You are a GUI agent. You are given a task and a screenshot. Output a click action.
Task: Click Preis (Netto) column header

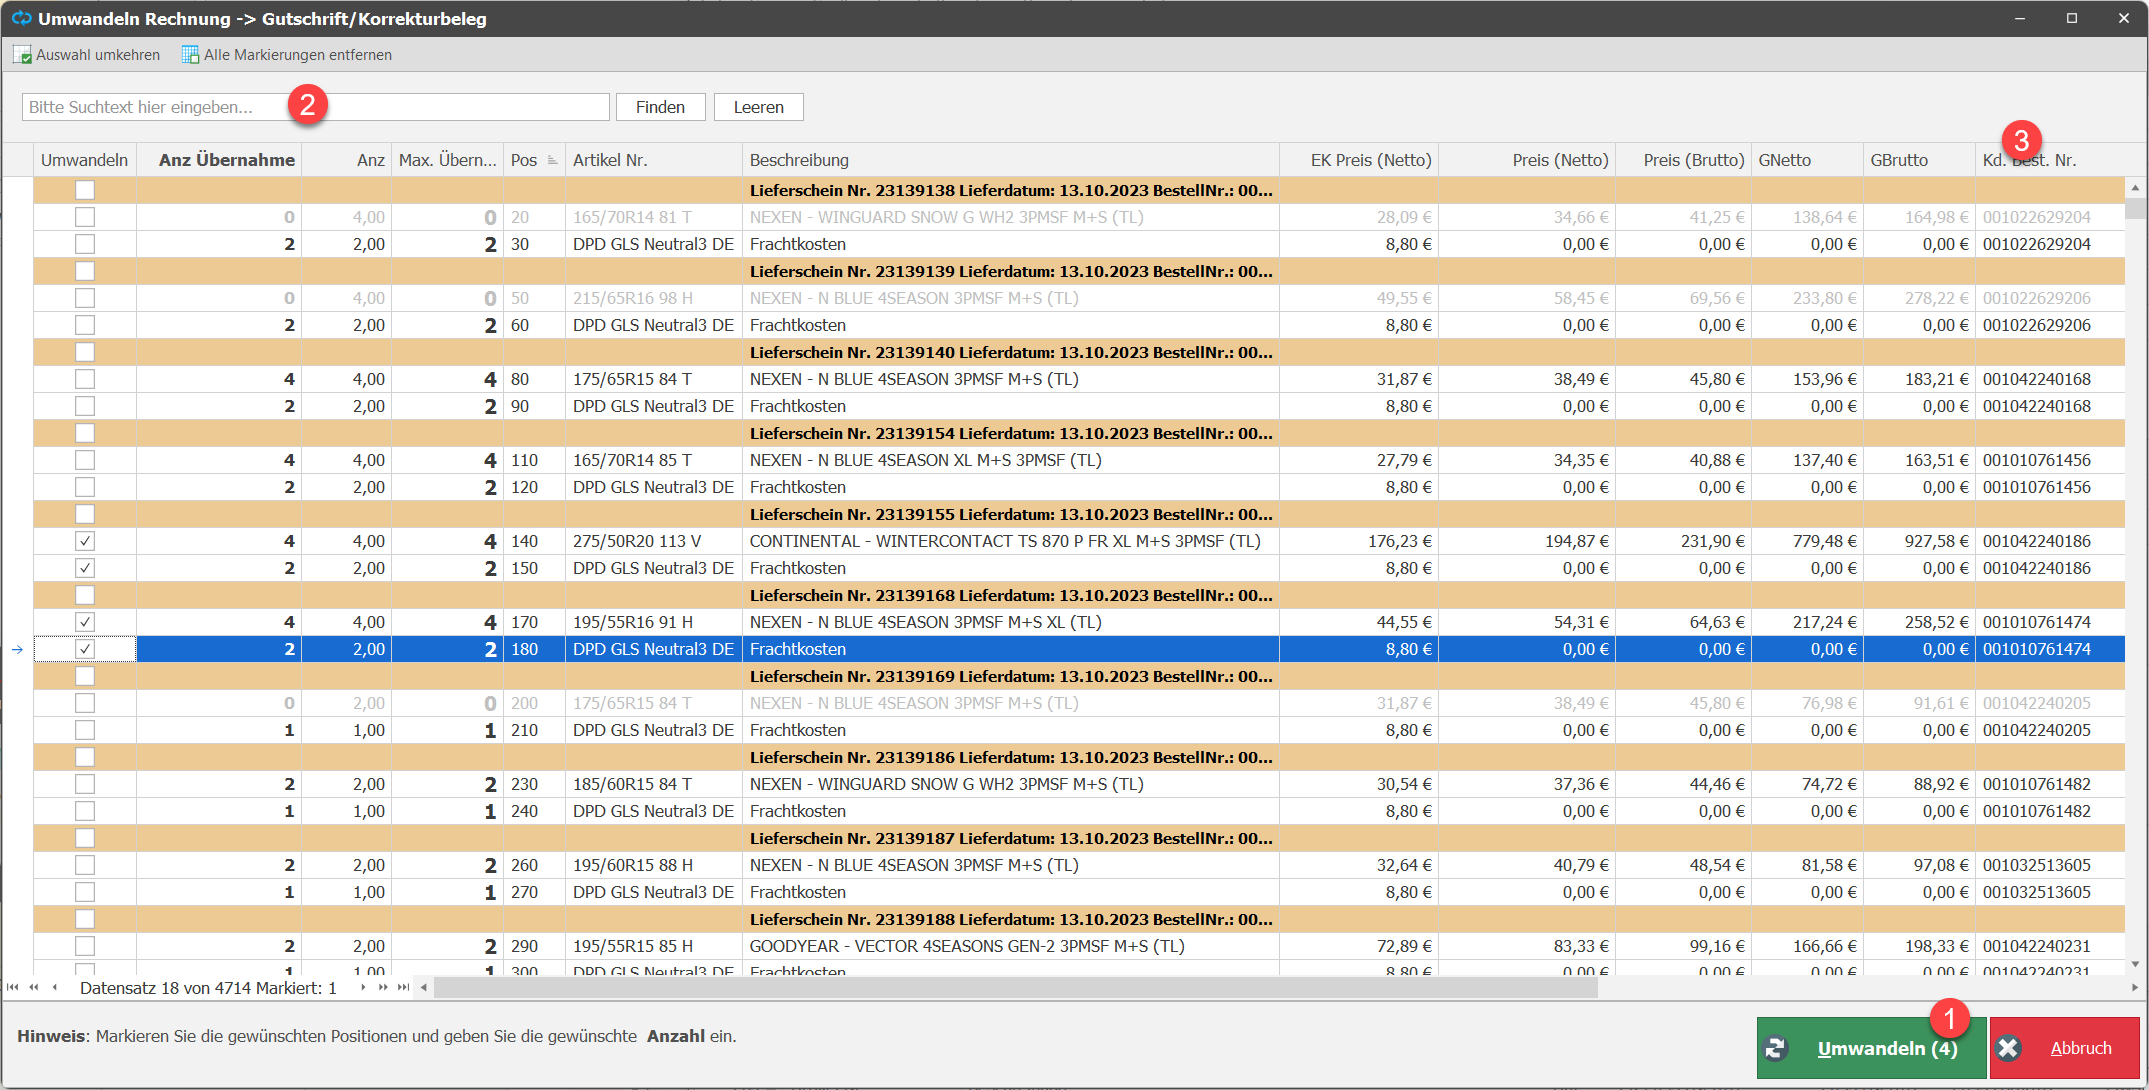1527,160
